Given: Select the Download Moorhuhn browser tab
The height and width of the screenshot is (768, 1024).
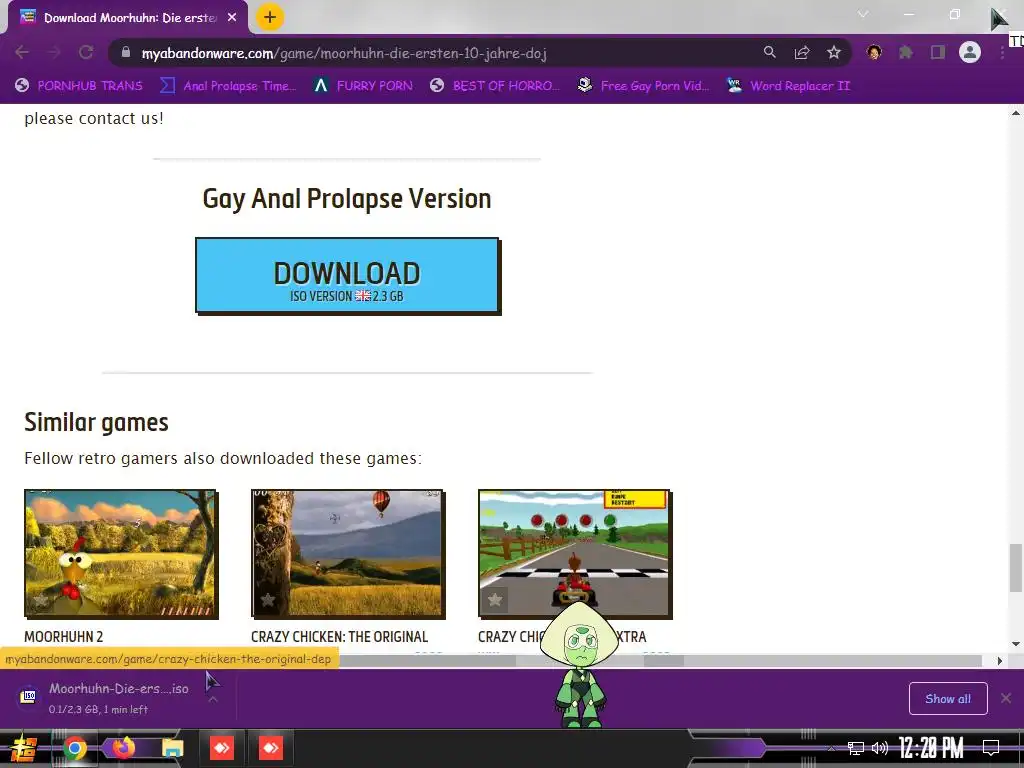Looking at the screenshot, I should (x=129, y=18).
